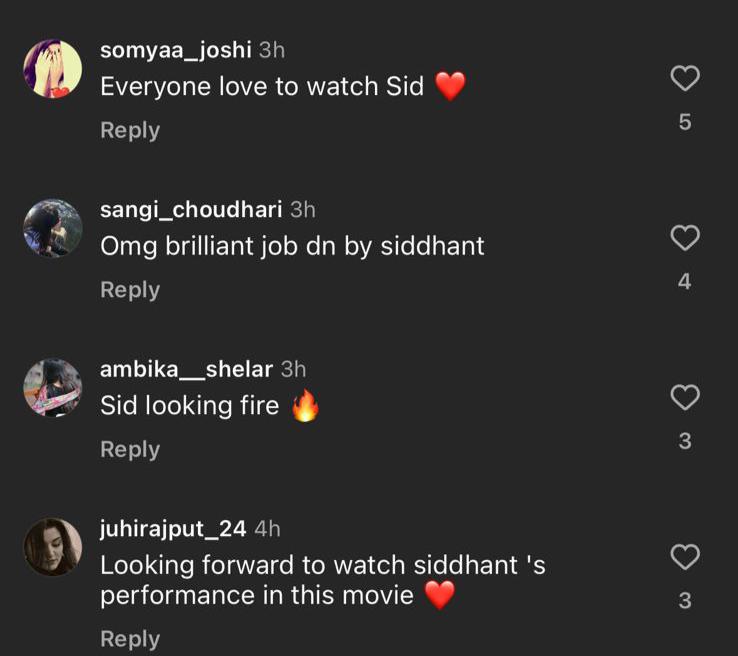Image resolution: width=738 pixels, height=656 pixels.
Task: Like somyaa_joshi's comment with the heart
Action: (x=684, y=79)
